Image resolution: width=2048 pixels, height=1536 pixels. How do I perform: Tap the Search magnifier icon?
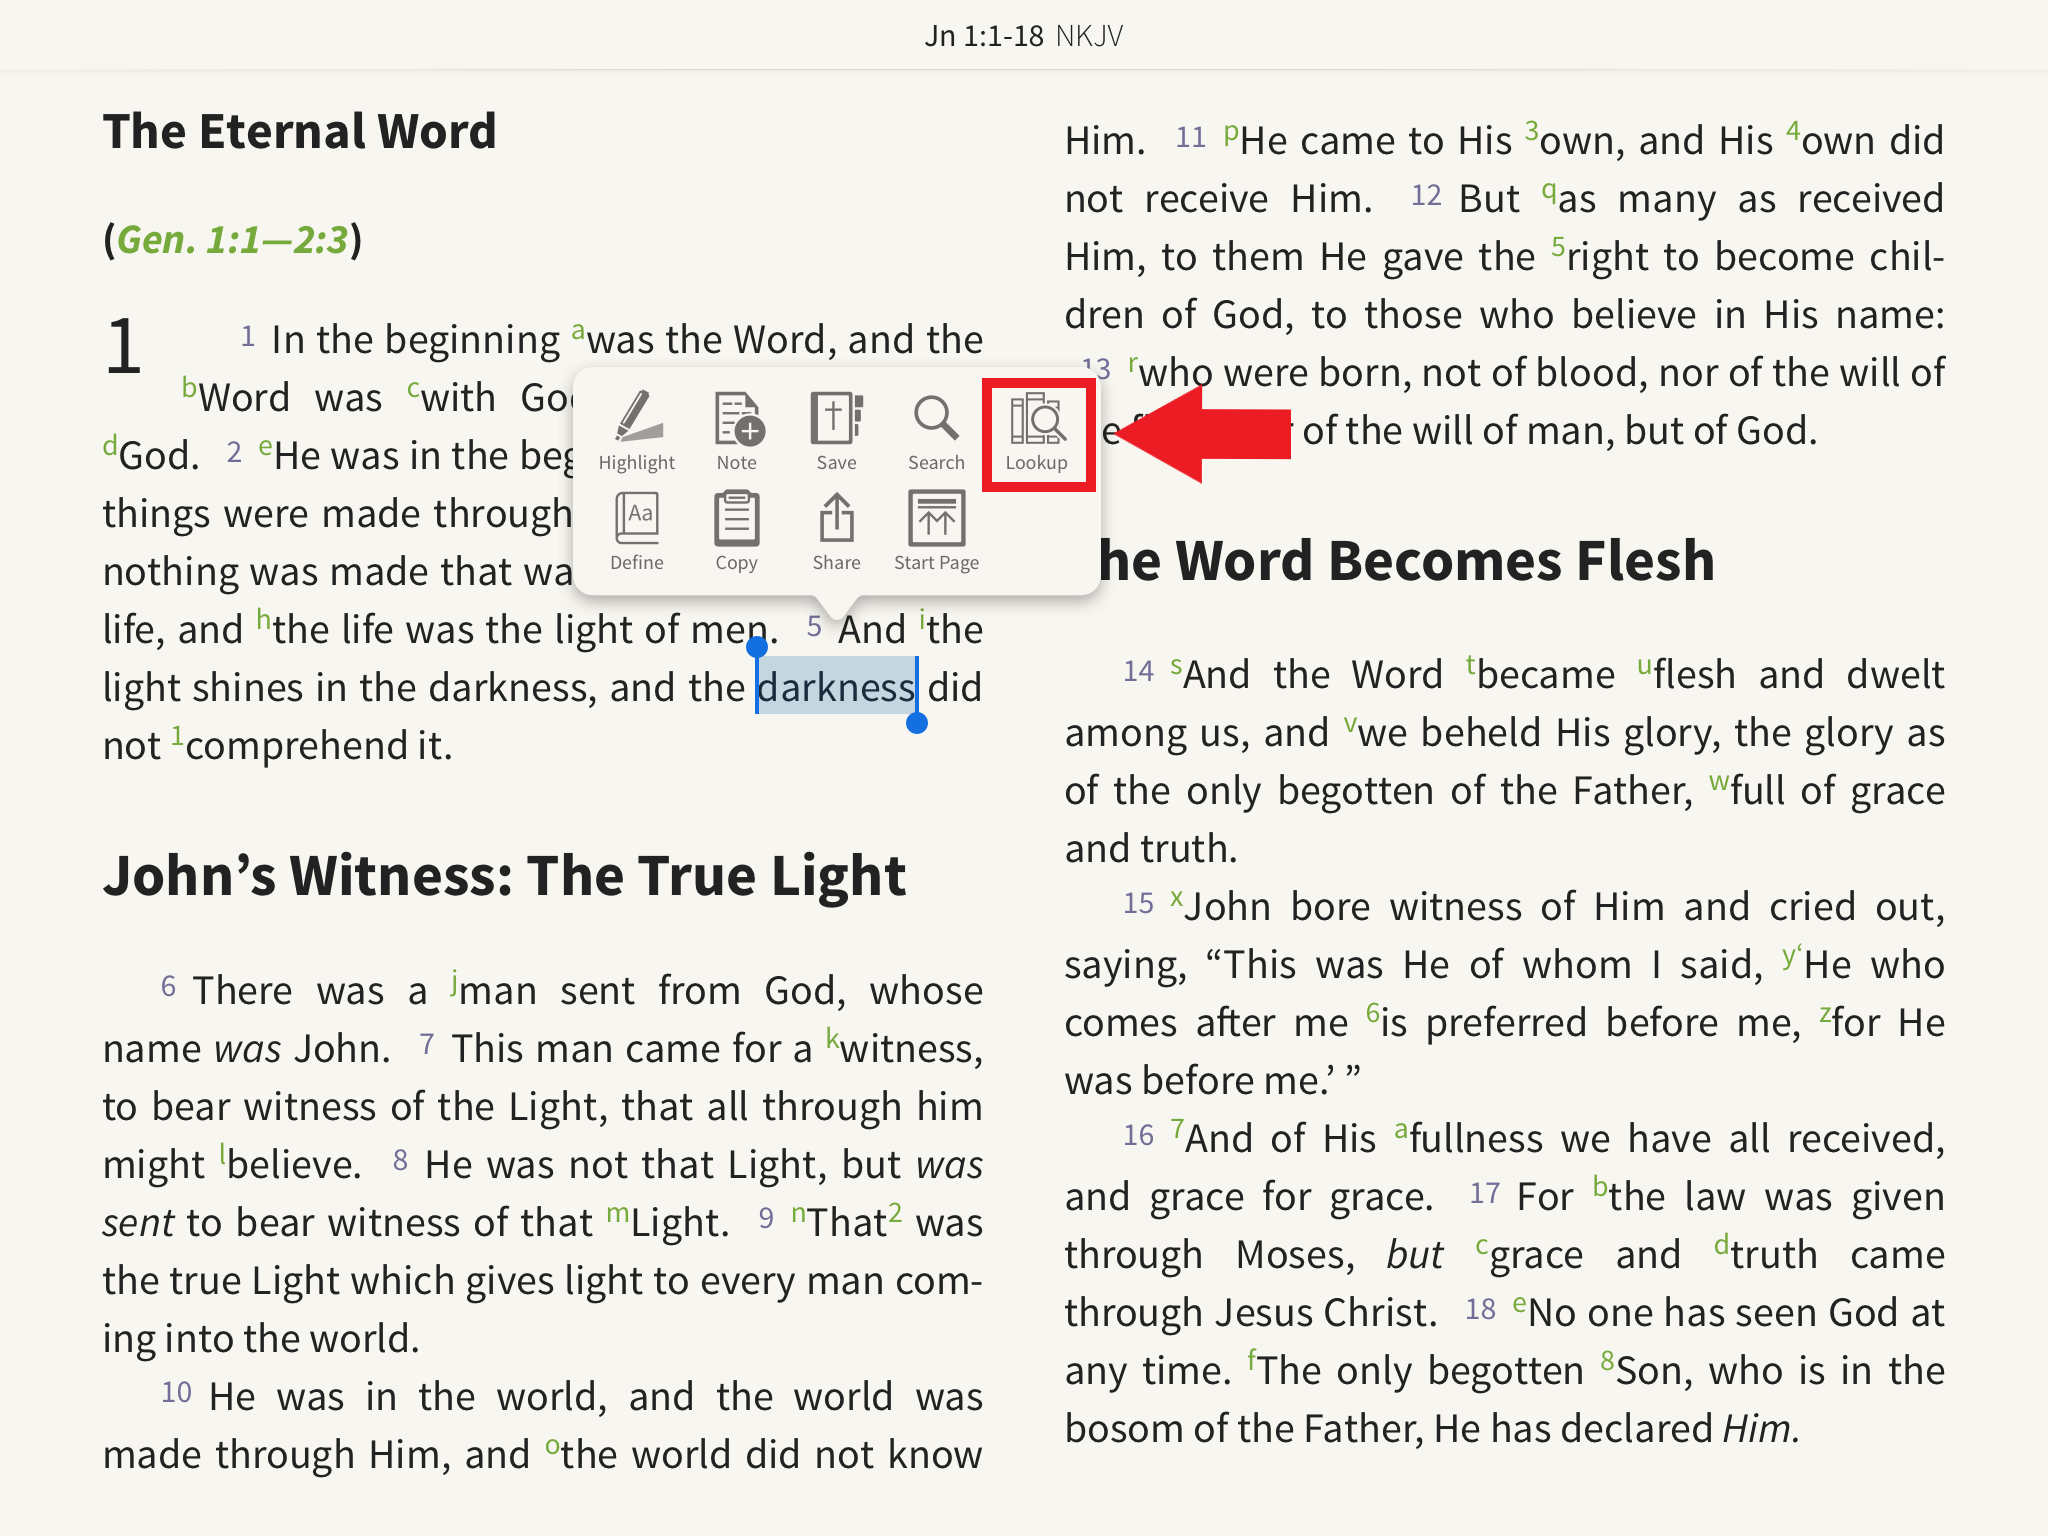pos(936,431)
